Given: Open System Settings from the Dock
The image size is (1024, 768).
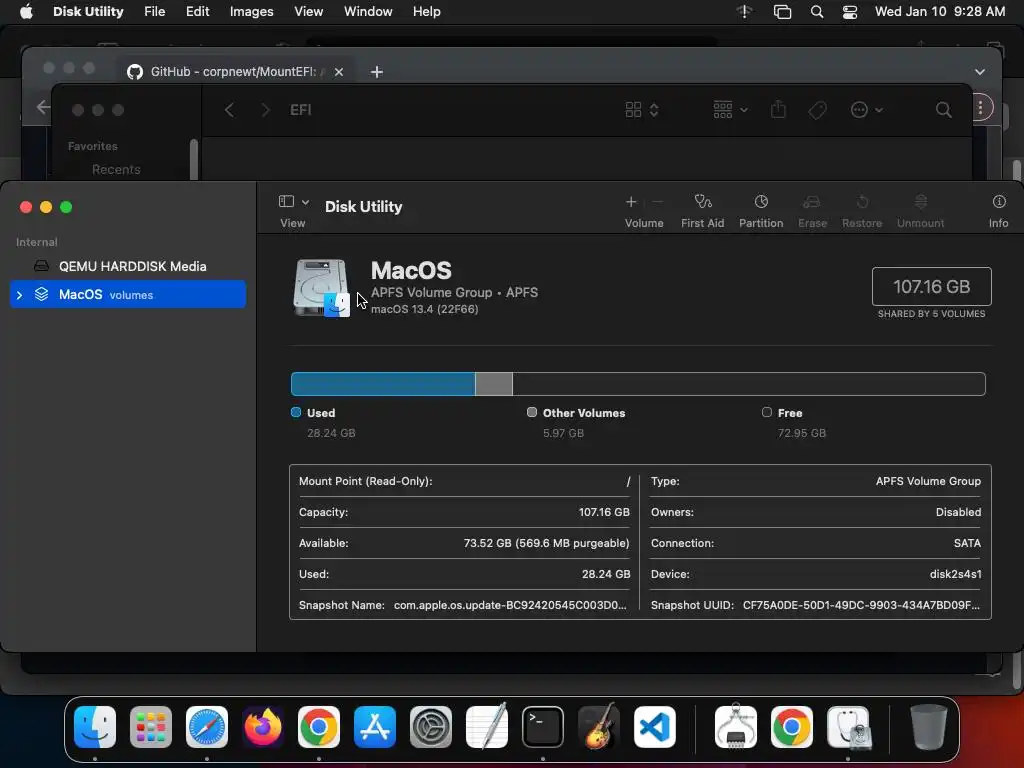Looking at the screenshot, I should 431,726.
